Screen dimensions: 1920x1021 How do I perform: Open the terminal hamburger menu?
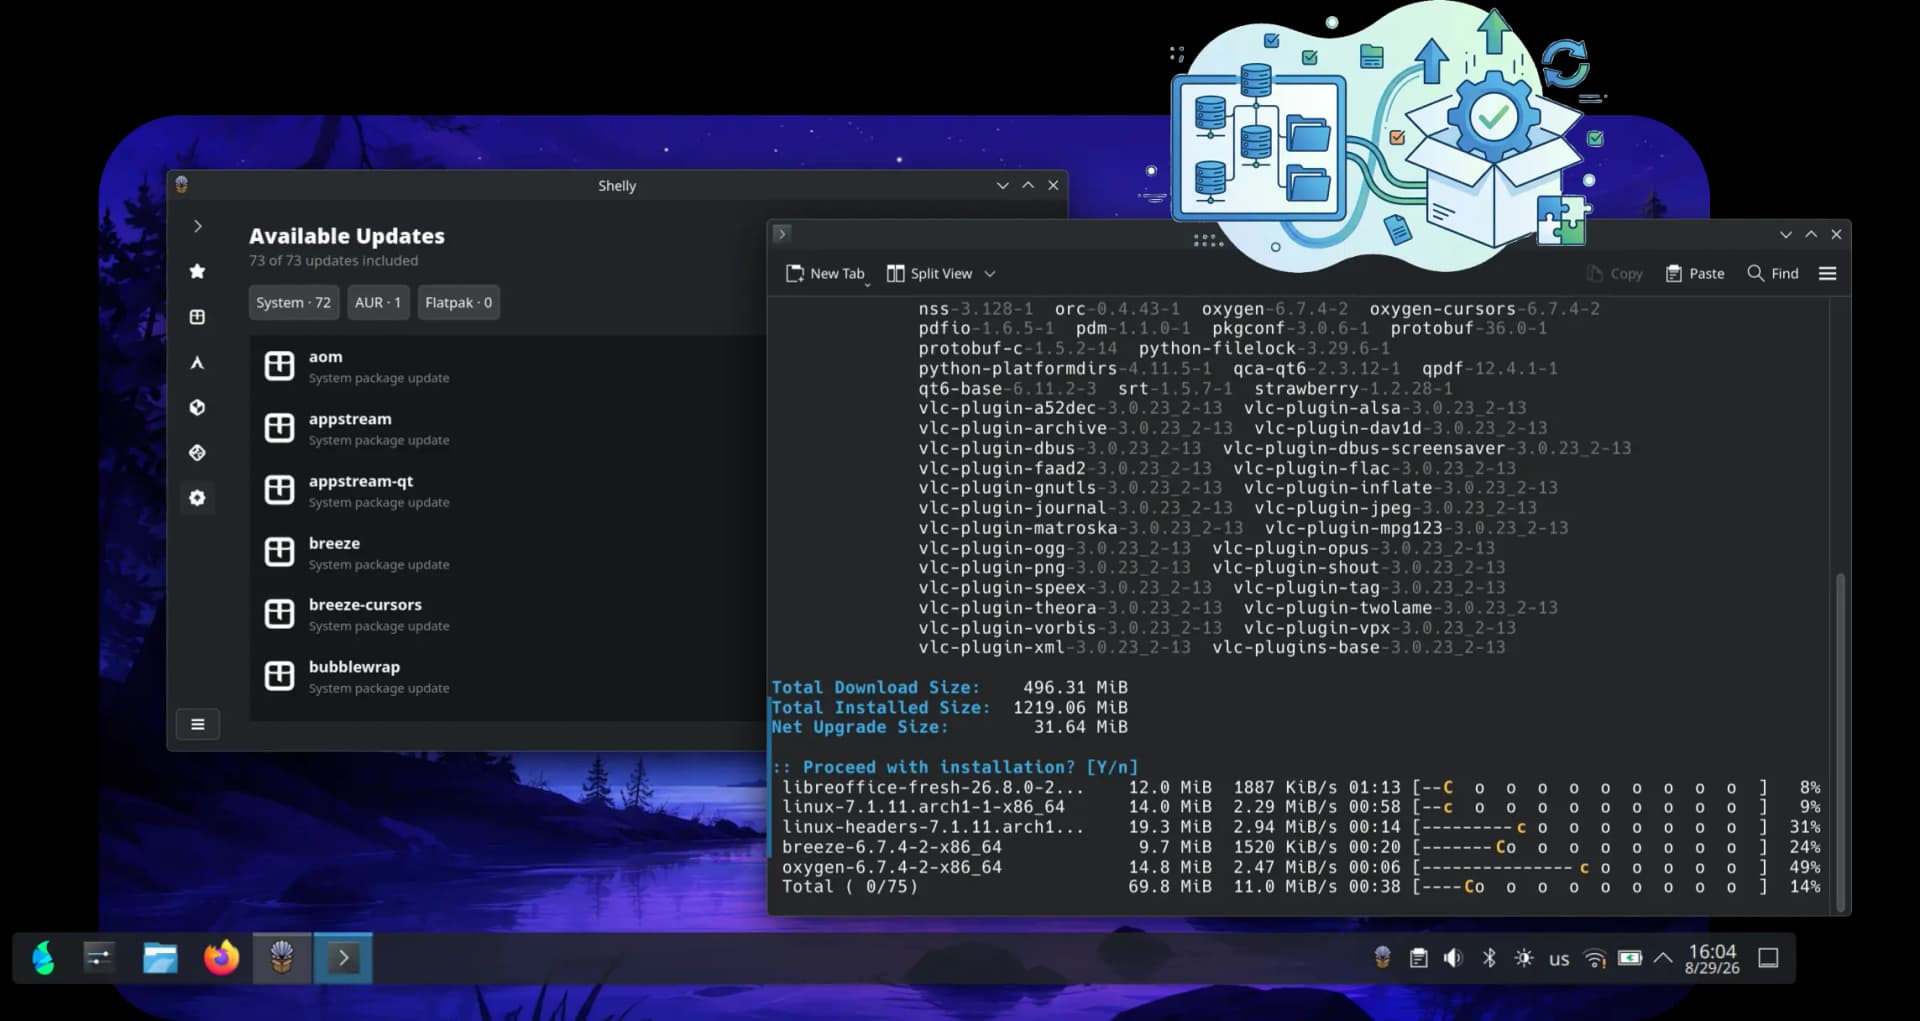[x=1827, y=273]
